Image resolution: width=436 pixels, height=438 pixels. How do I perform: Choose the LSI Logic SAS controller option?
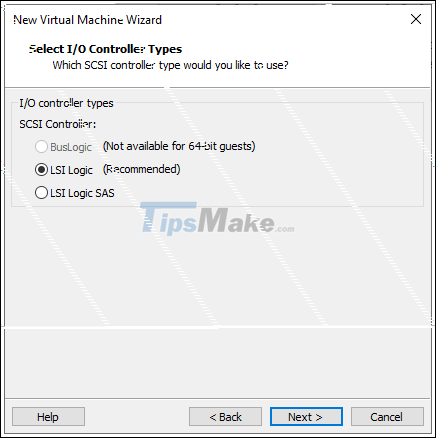41,193
